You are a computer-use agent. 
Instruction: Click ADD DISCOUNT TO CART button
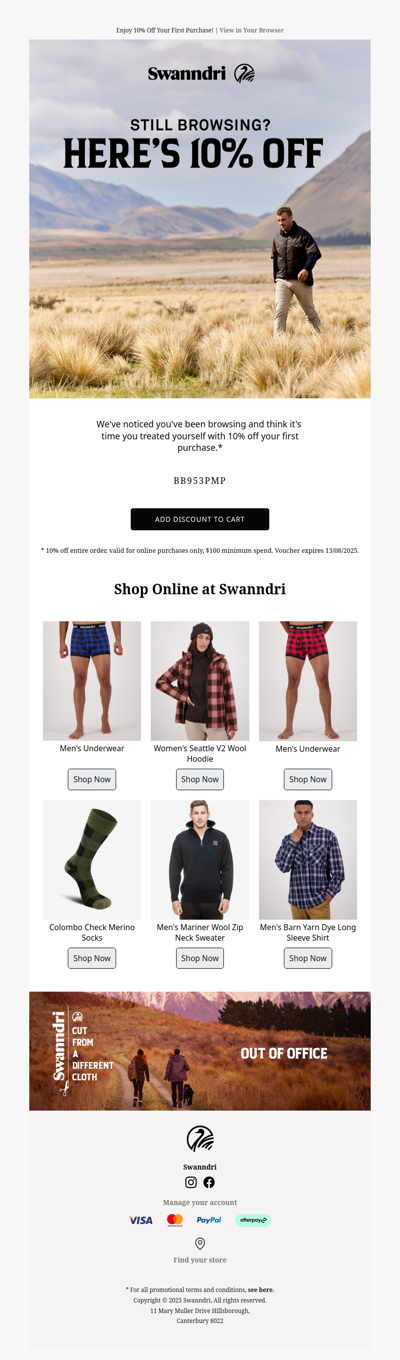click(x=200, y=519)
